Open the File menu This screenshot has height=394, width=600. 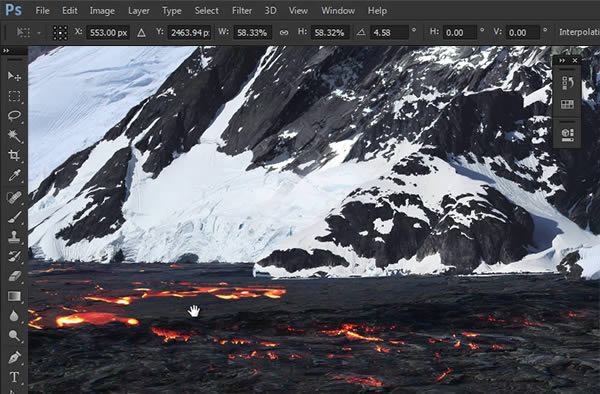[x=42, y=11]
